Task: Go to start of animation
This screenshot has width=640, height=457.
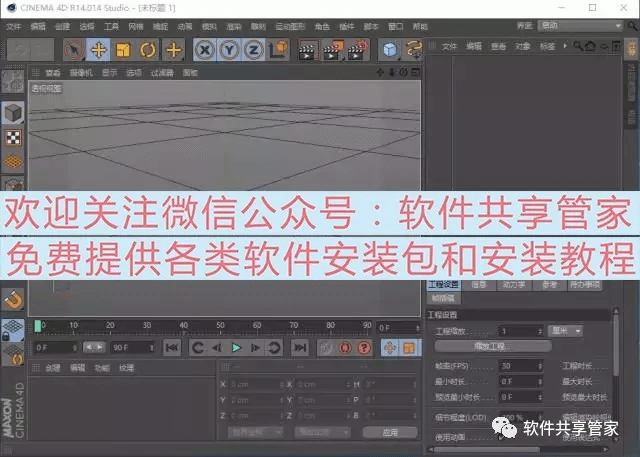Action: tap(172, 348)
